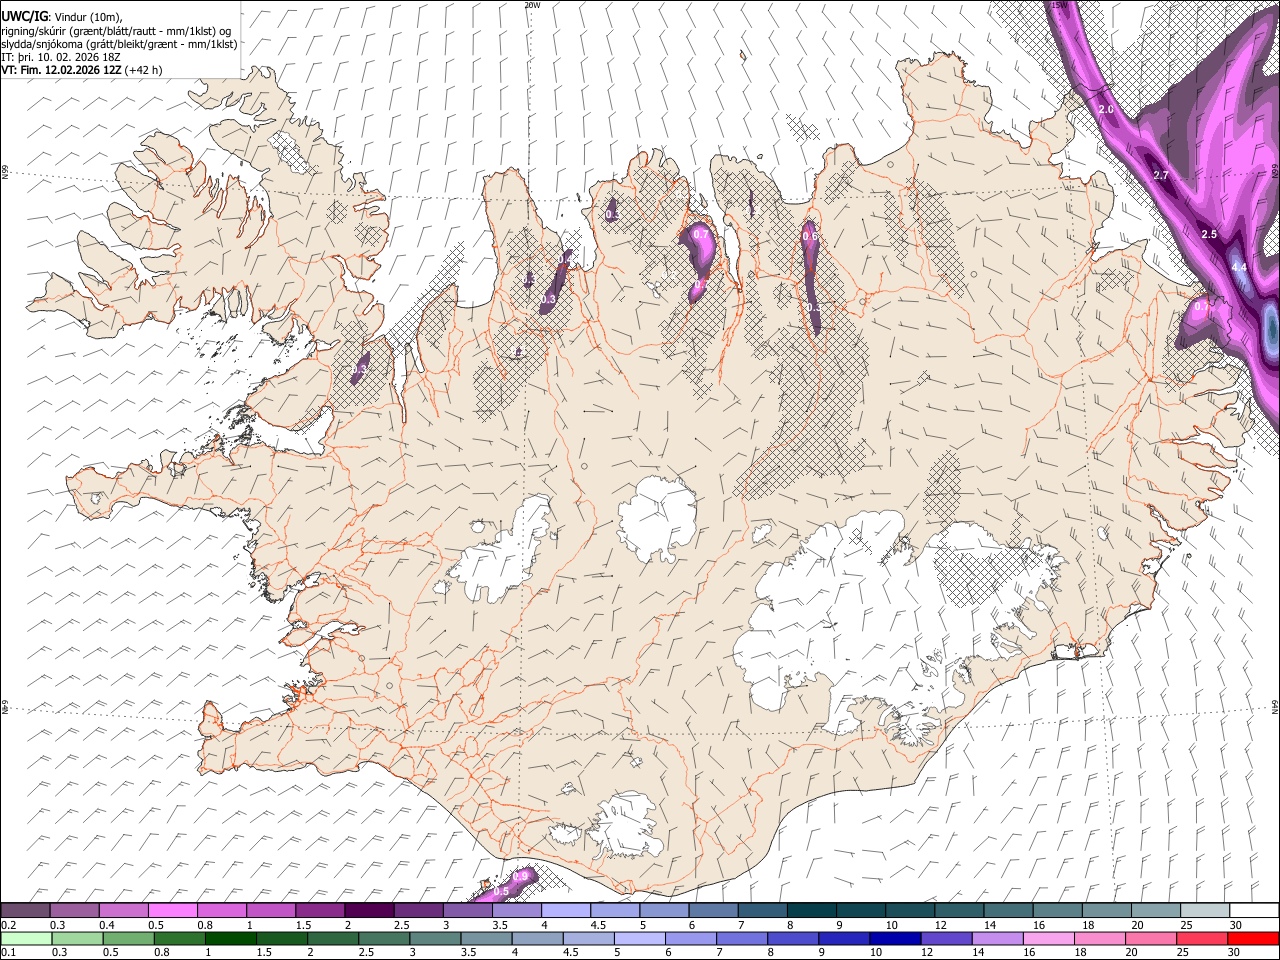Pick the first dark mauve 0.2 snow swatch
Screen dimensions: 1280x960
click(25, 911)
